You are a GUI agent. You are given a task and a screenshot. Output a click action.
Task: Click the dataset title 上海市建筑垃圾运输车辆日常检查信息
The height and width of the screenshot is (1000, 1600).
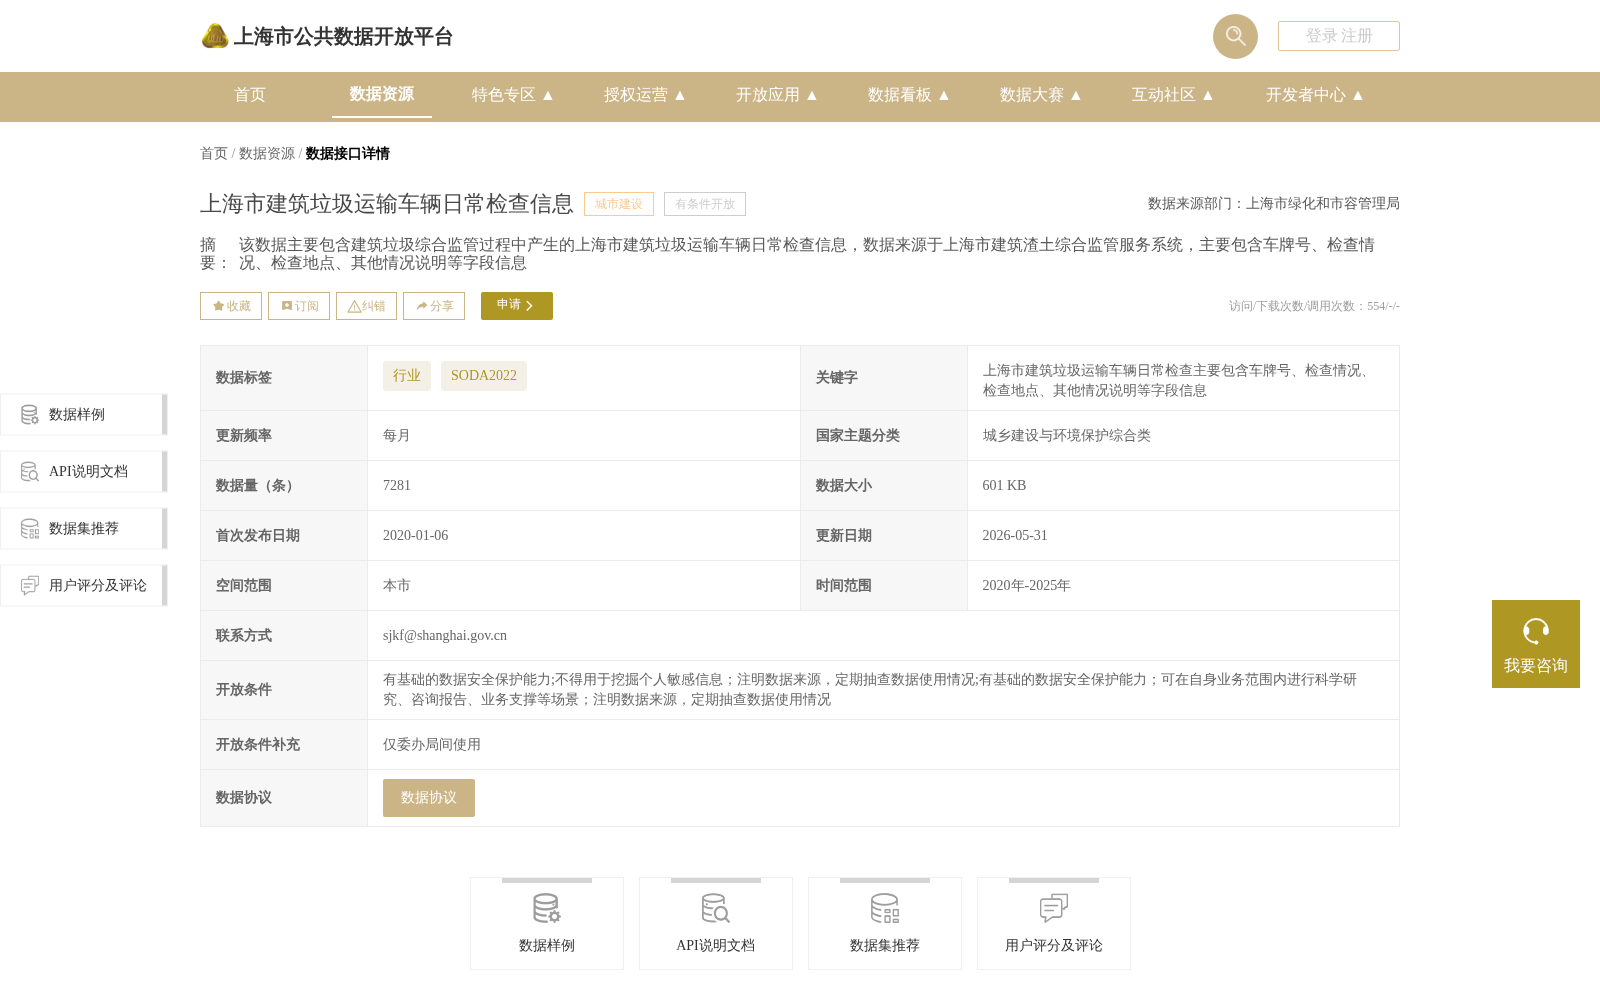click(387, 204)
